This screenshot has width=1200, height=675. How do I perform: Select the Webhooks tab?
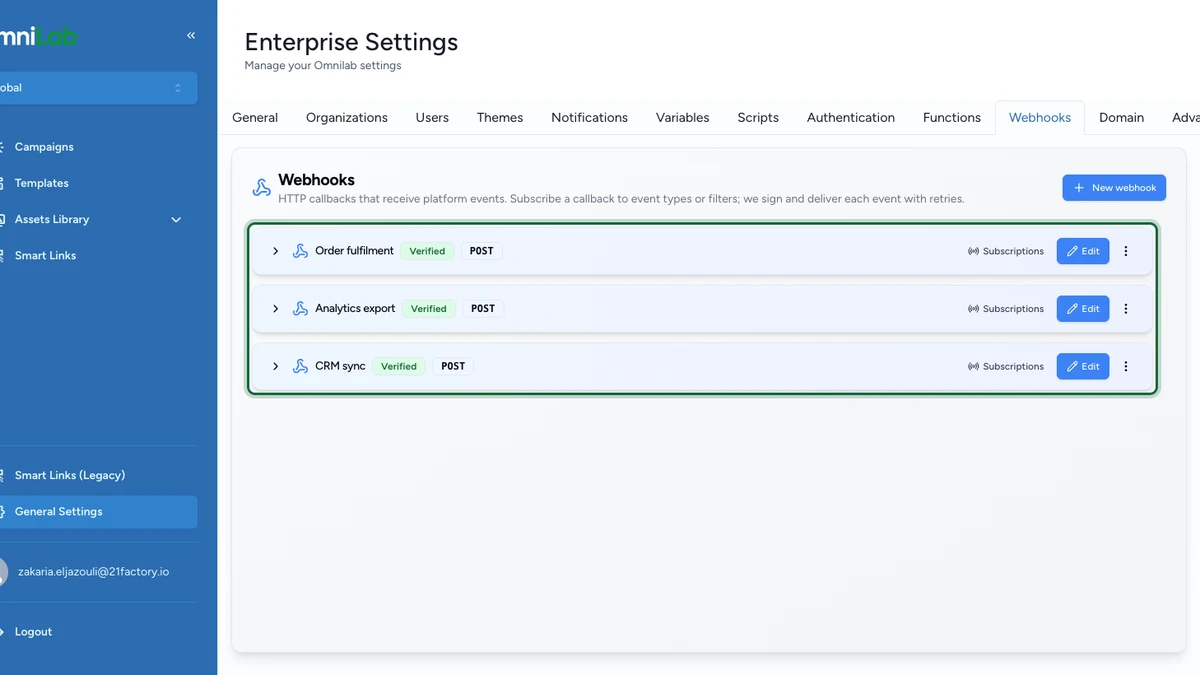point(1040,117)
